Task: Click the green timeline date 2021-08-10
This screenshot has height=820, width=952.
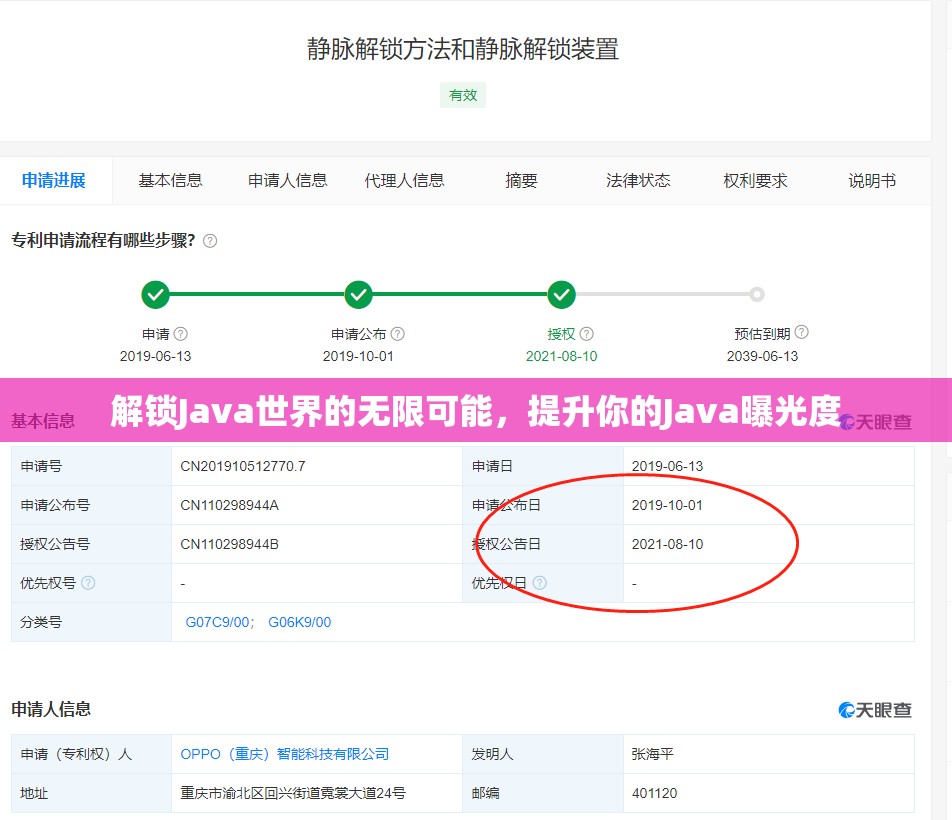Action: click(x=562, y=356)
